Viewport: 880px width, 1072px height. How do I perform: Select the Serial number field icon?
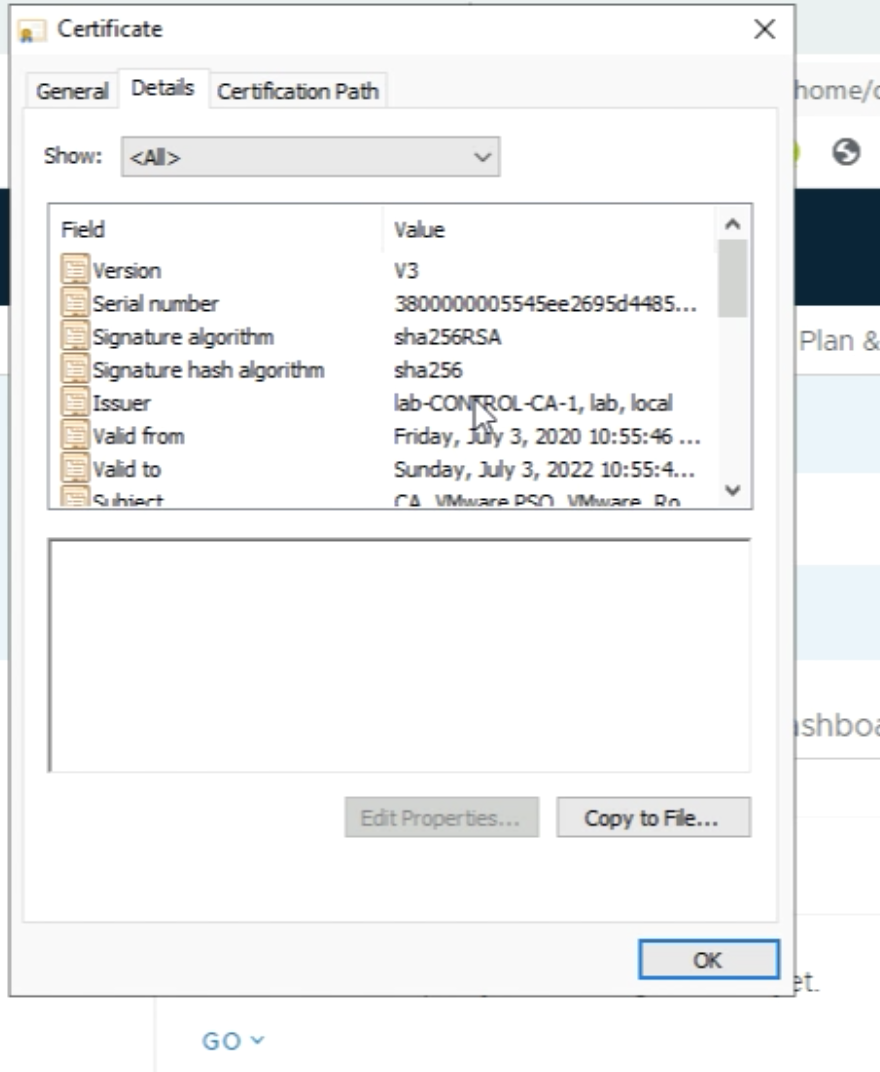point(75,303)
